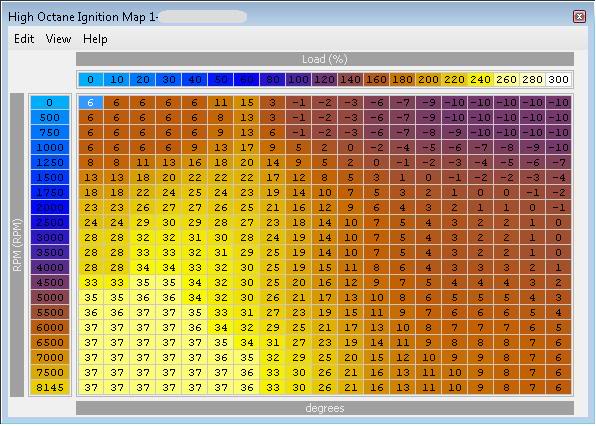The width and height of the screenshot is (596, 426).
Task: Select cell 12 at 1500 RPM, load 100
Action: pos(298,177)
